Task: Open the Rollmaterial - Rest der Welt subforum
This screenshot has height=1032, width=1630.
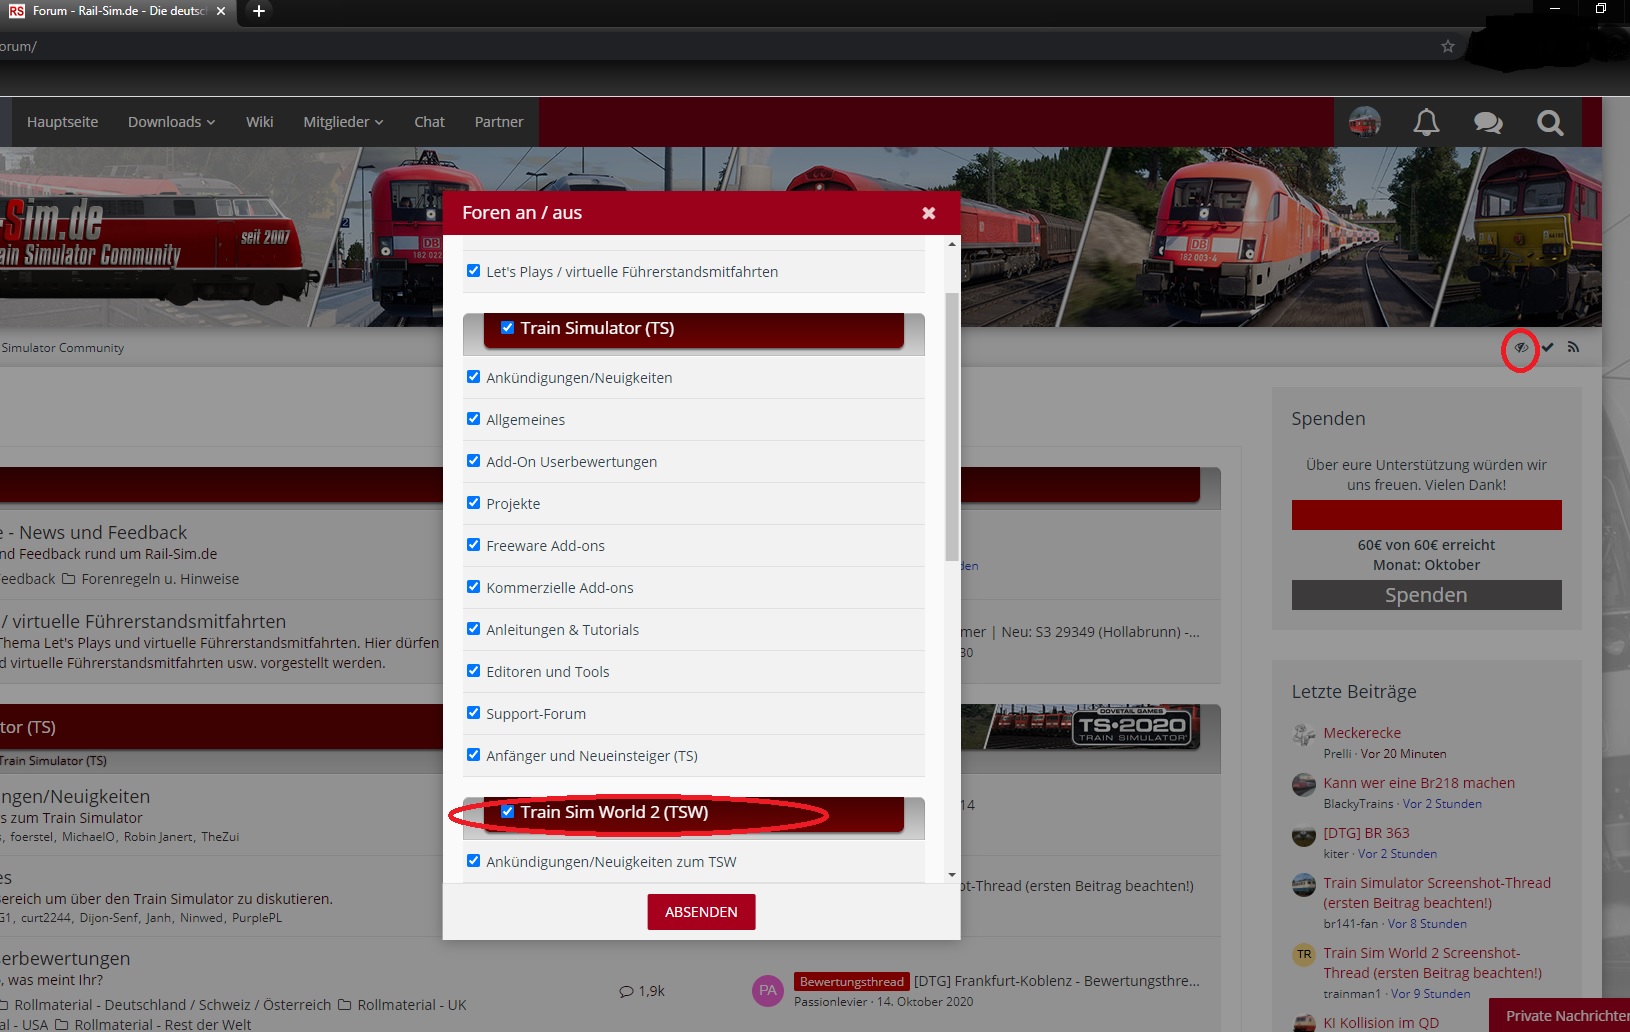Action: pos(163,1025)
